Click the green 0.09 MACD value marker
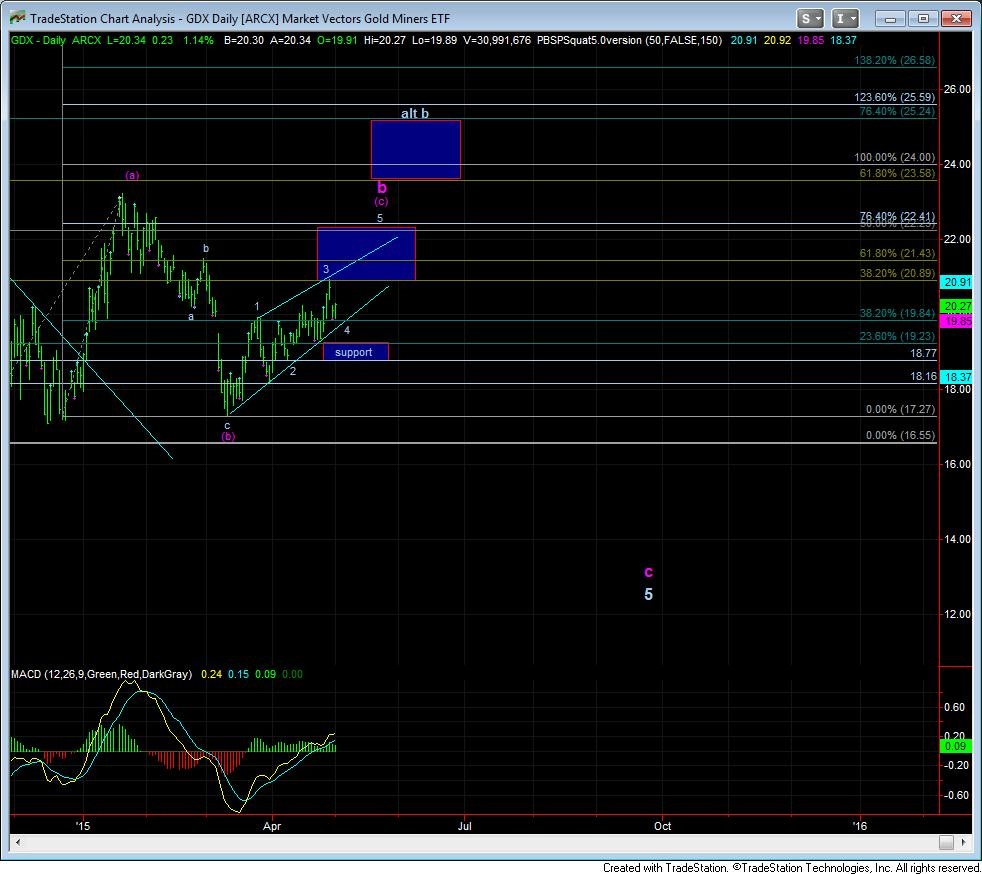This screenshot has height=874, width=982. tap(957, 746)
